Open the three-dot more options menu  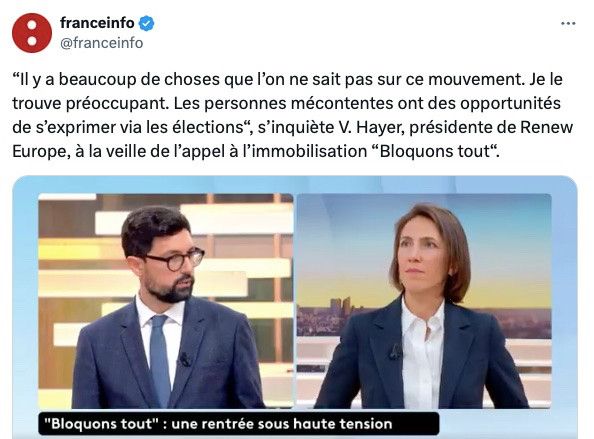pos(568,23)
